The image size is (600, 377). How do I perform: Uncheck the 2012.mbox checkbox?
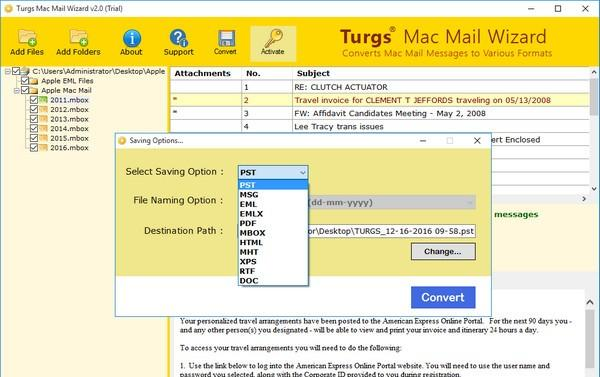[x=34, y=109]
